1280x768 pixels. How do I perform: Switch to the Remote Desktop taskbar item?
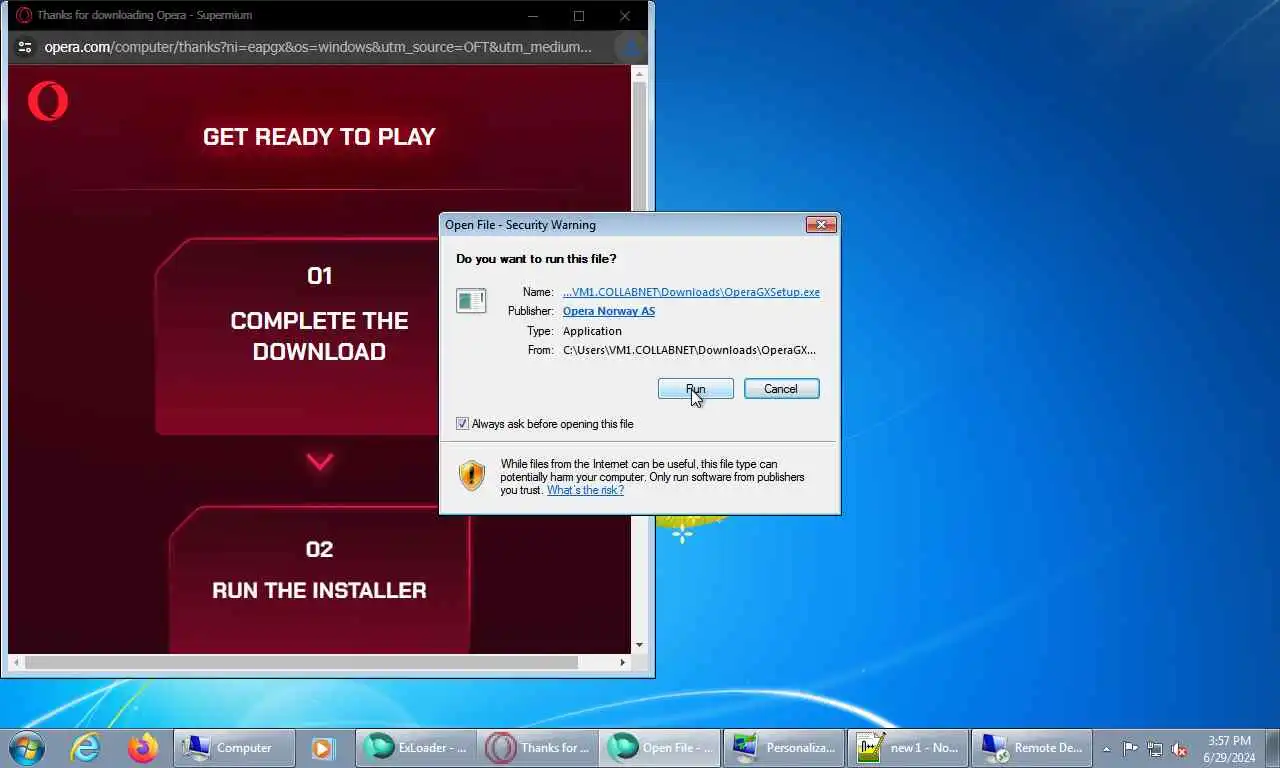pos(1032,747)
